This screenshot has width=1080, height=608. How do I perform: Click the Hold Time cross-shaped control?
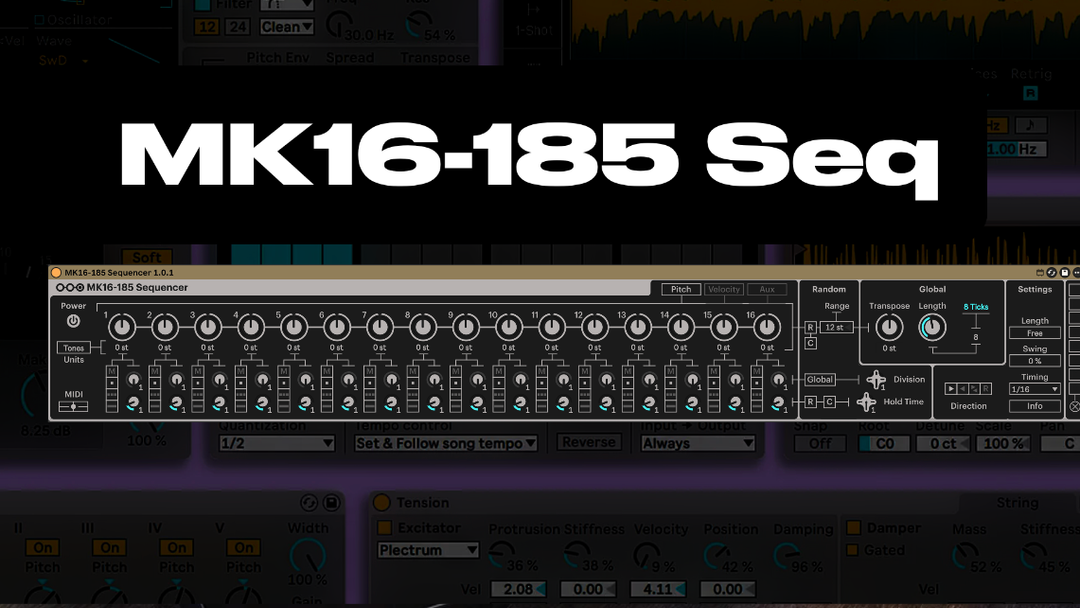866,402
